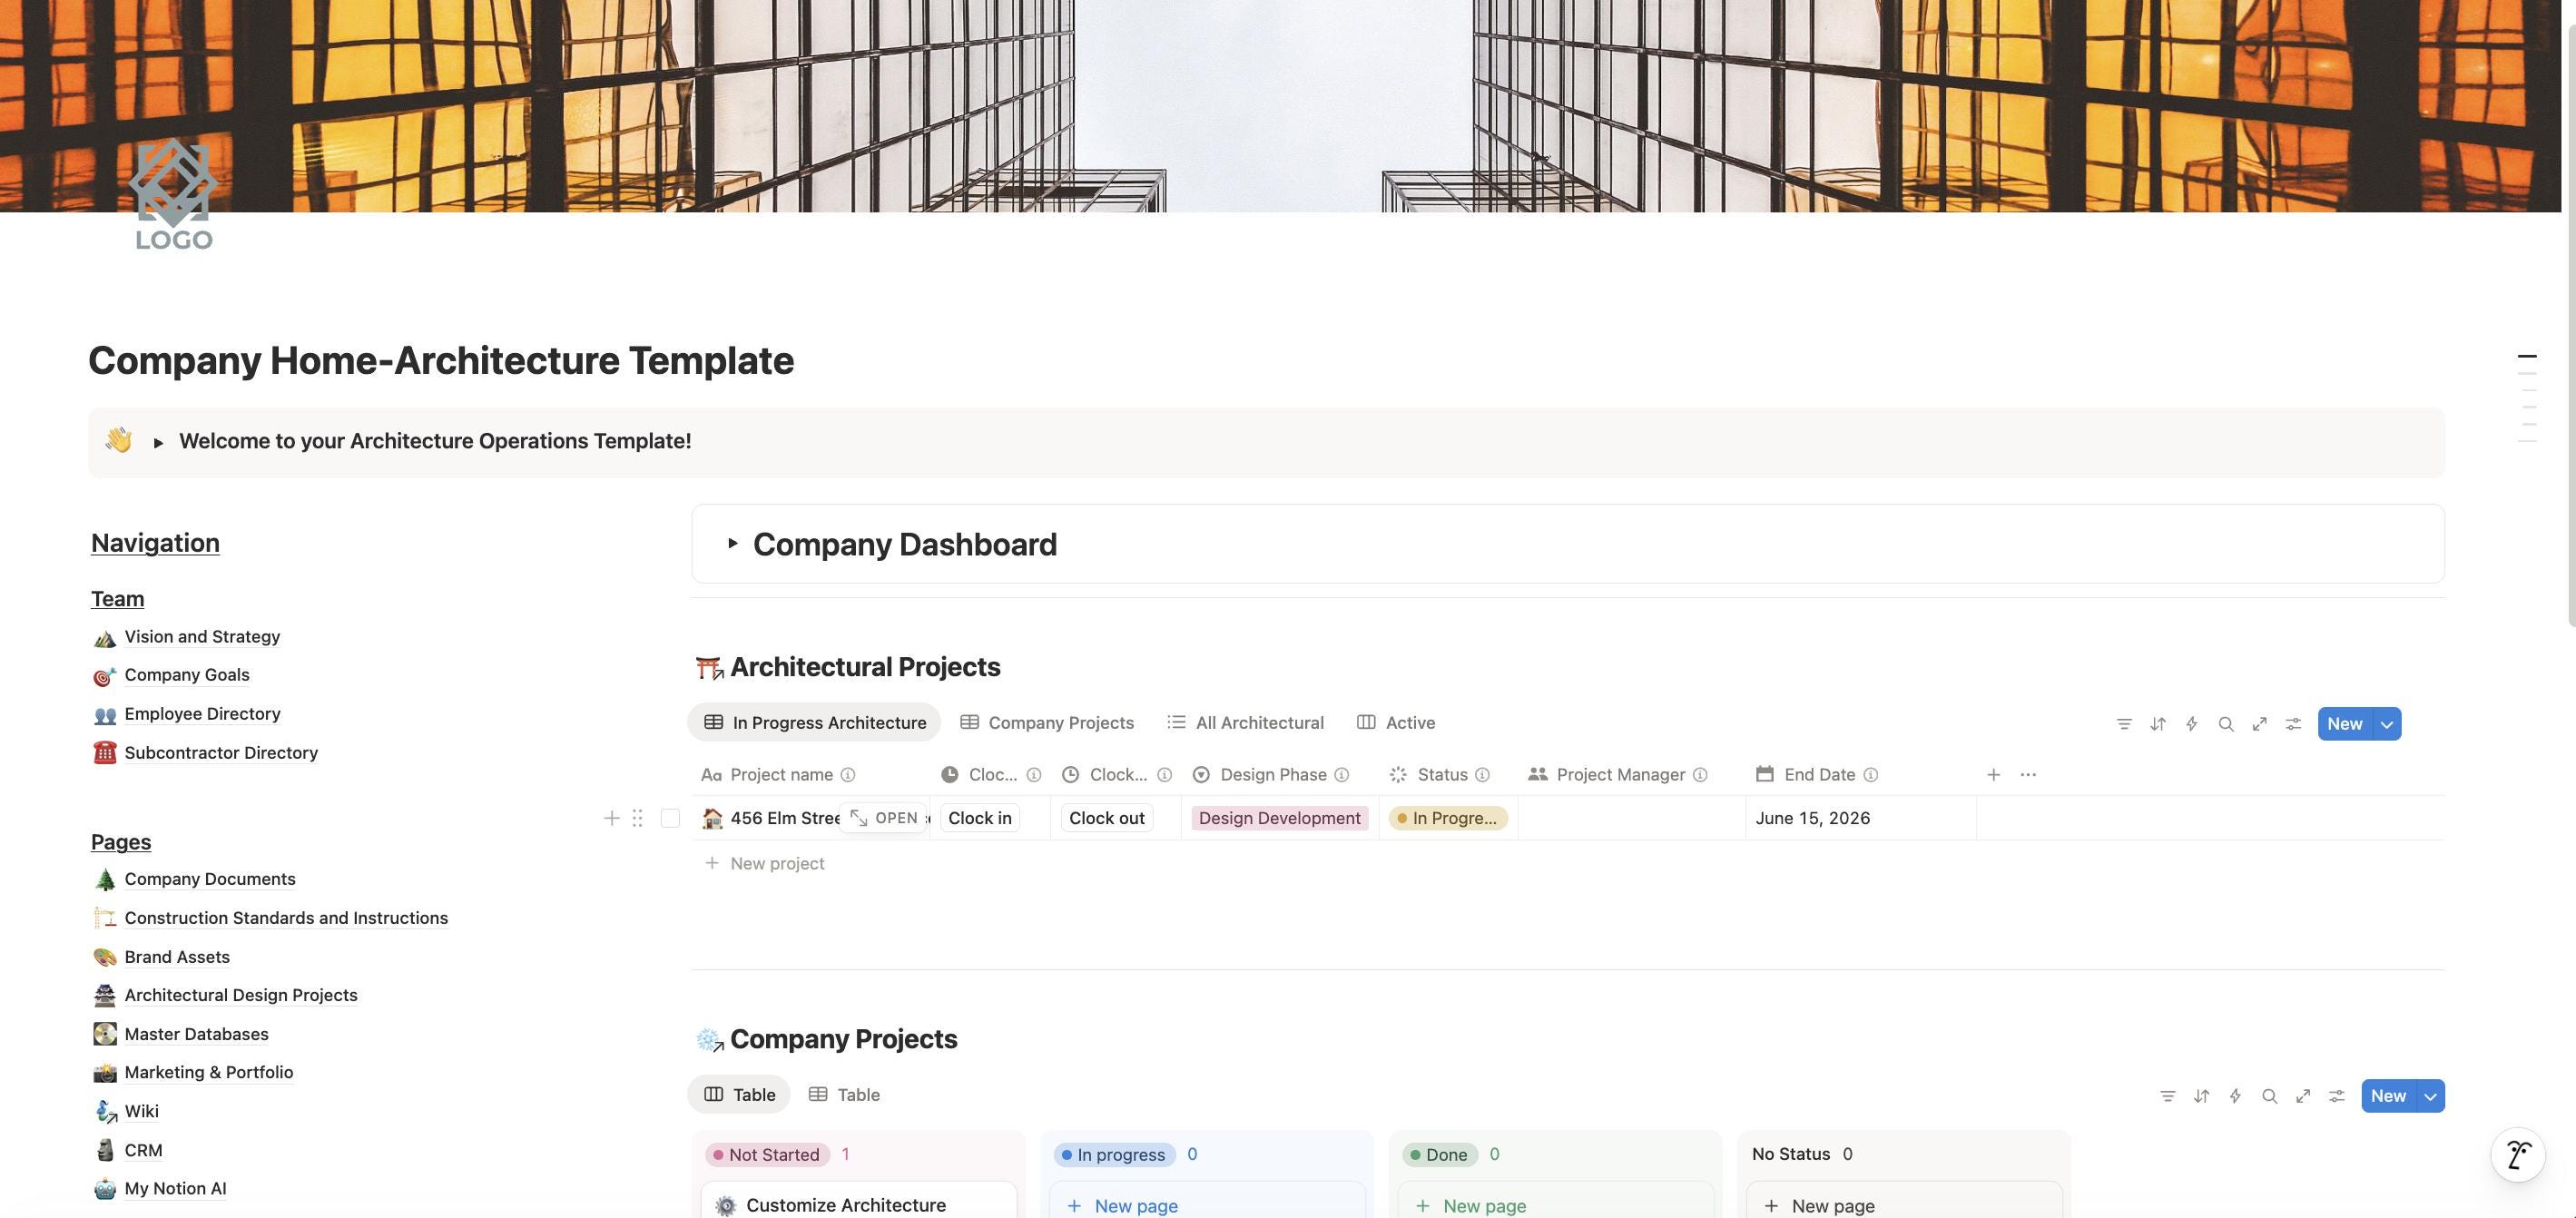The height and width of the screenshot is (1218, 2576).
Task: Click plus icon beside 456 Elm Street row
Action: (611, 818)
